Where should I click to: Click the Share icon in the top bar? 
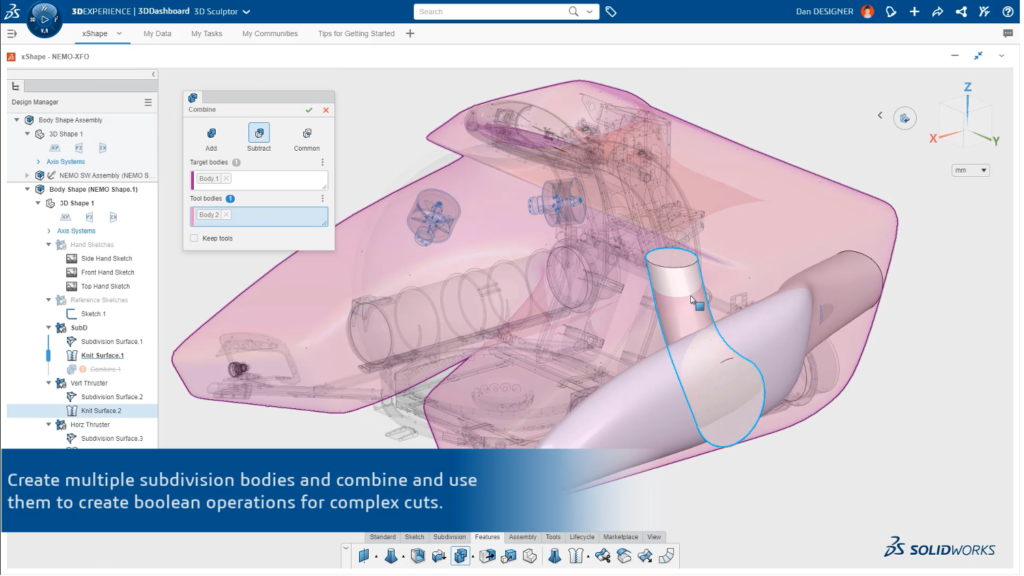tap(936, 11)
